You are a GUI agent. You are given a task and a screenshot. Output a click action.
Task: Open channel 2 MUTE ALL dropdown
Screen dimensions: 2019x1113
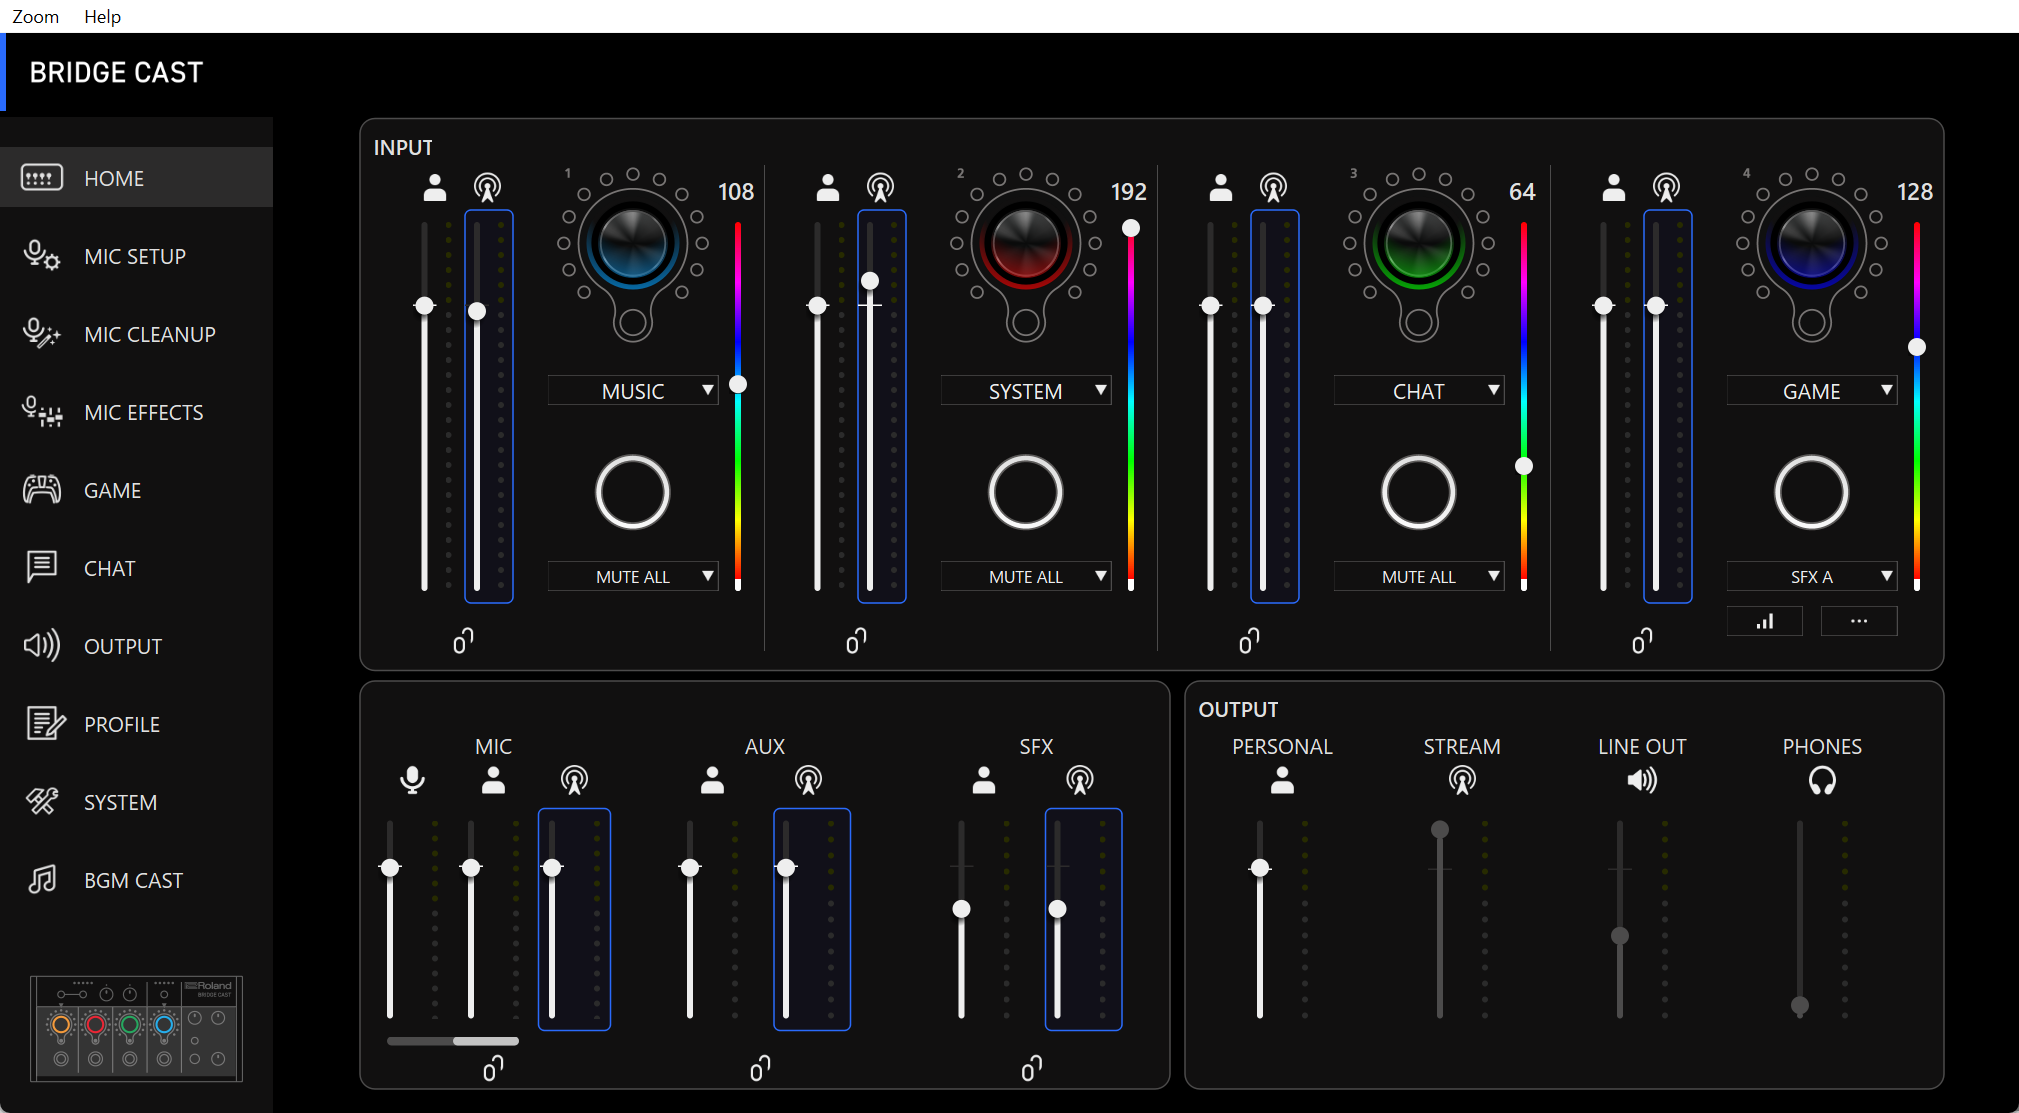click(1026, 577)
